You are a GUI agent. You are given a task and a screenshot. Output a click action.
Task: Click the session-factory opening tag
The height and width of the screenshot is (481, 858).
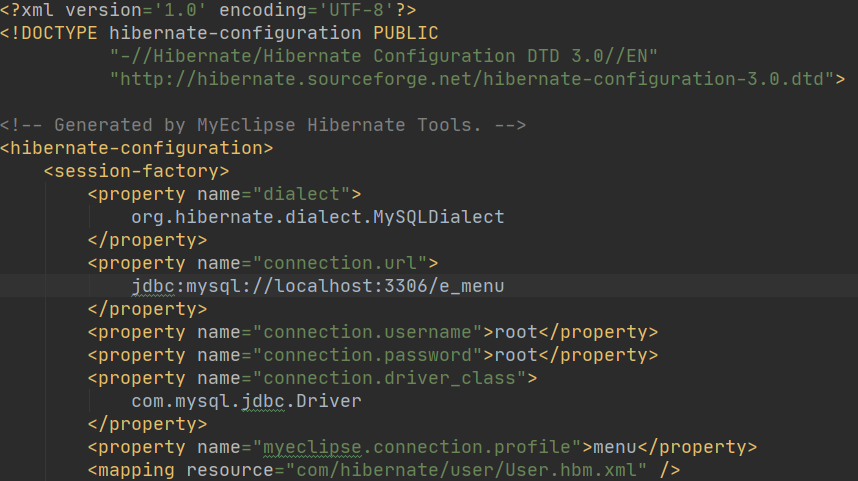click(137, 171)
